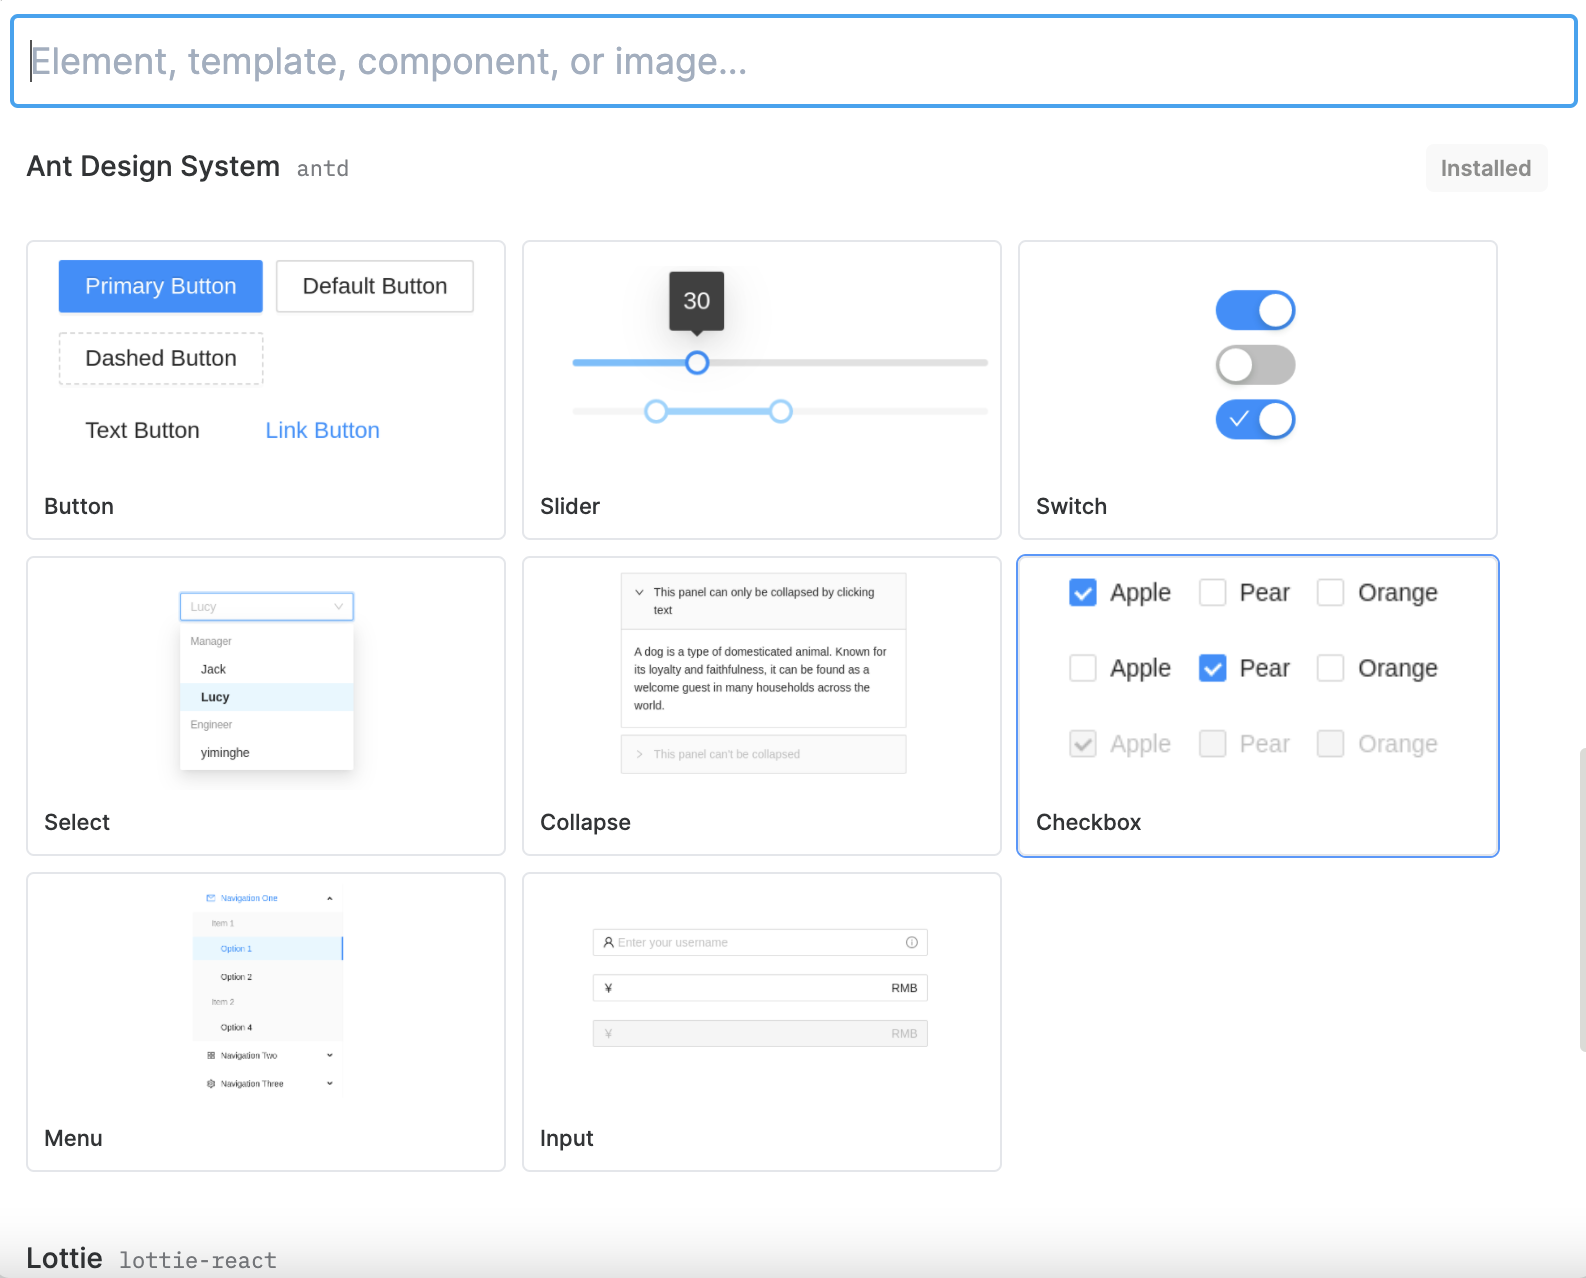
Task: Turn on the gray switch in the Switch card
Action: pos(1255,365)
